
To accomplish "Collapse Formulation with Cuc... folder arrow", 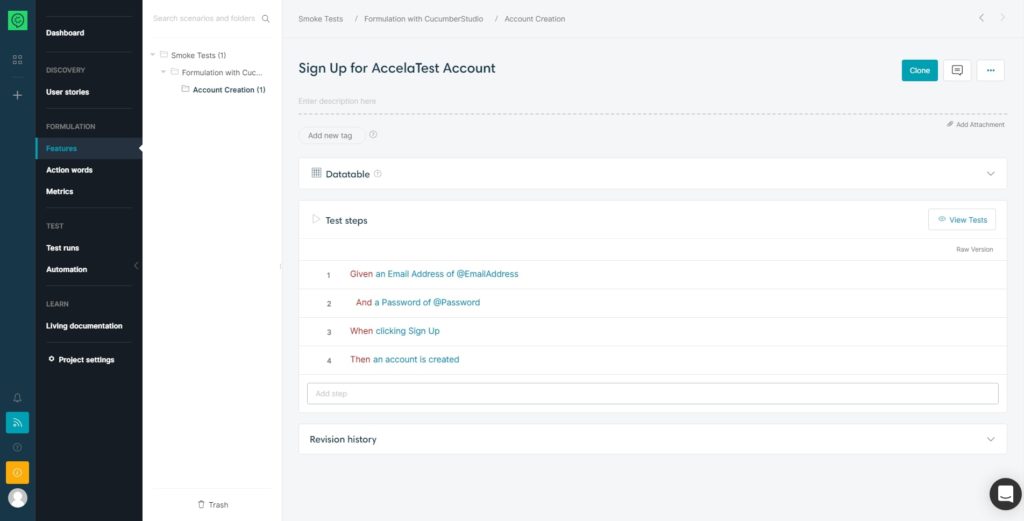I will [x=163, y=72].
